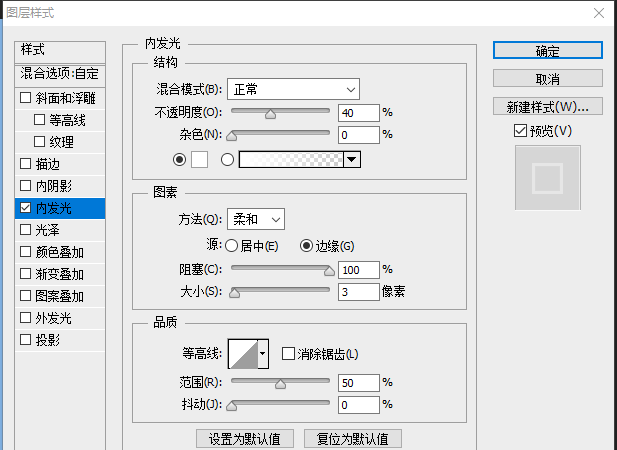Expand the contour picker dropdown arrow
This screenshot has width=617, height=450.
pyautogui.click(x=263, y=354)
